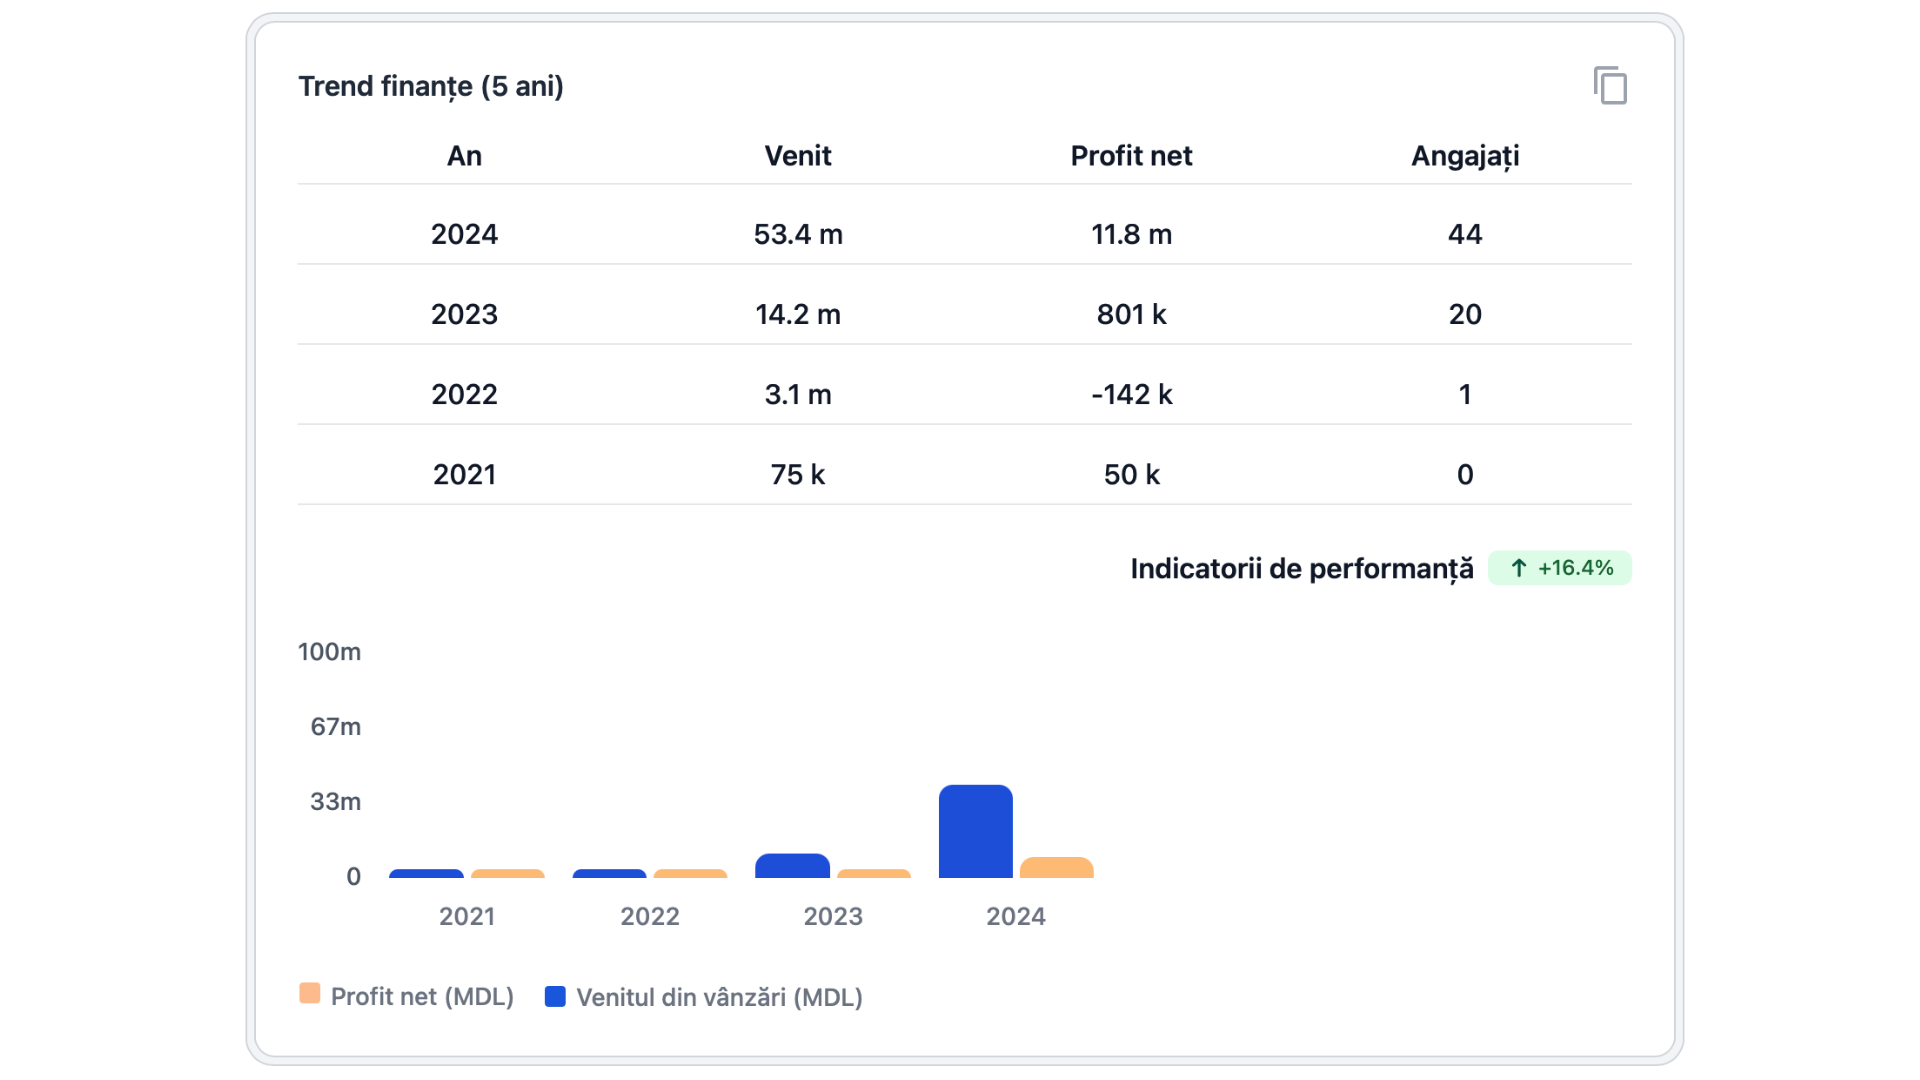Click the blue Venitul din vânzări legend swatch
The height and width of the screenshot is (1080, 1920).
[x=555, y=996]
